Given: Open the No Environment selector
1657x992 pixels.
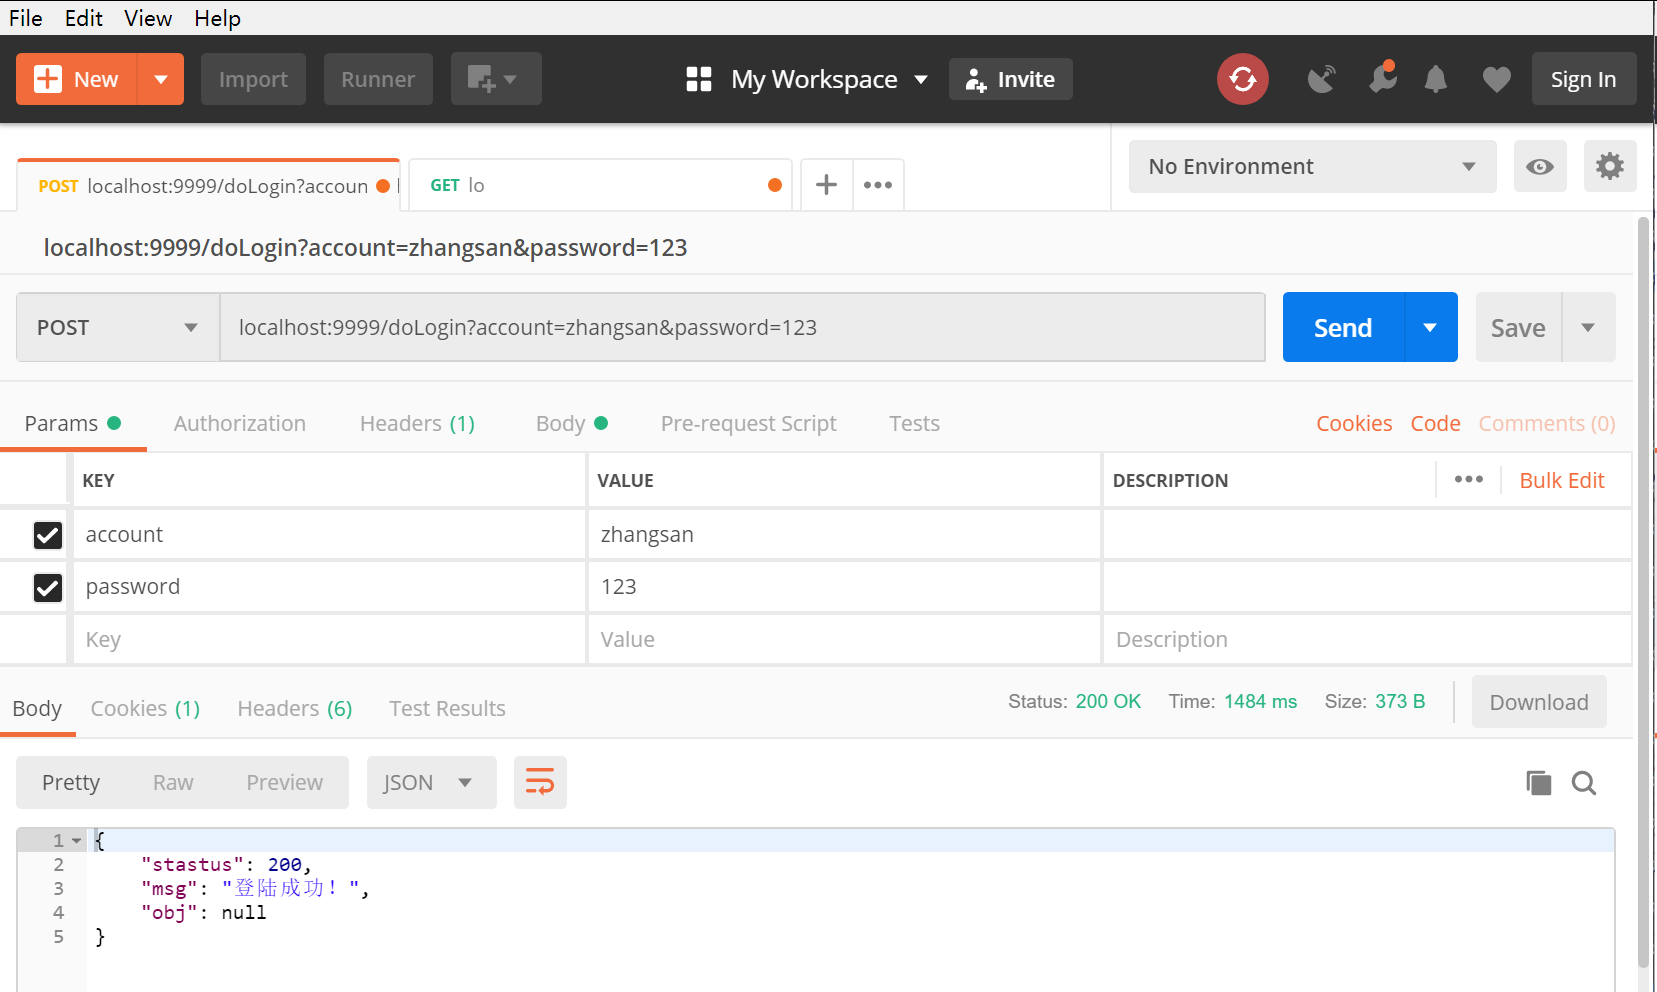Looking at the screenshot, I should tap(1312, 166).
